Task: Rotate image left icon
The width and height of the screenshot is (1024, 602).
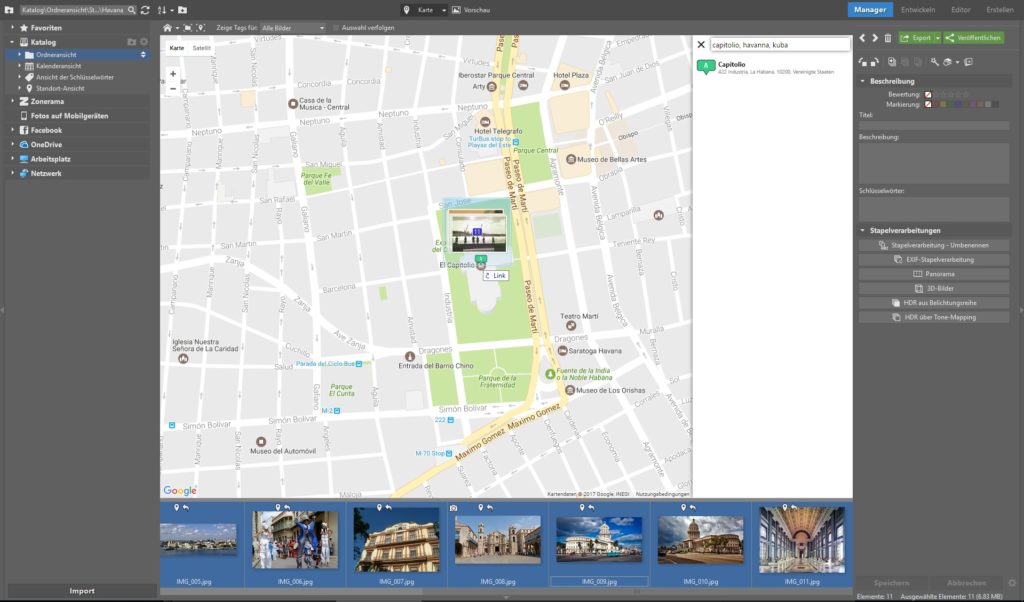Action: click(x=863, y=62)
